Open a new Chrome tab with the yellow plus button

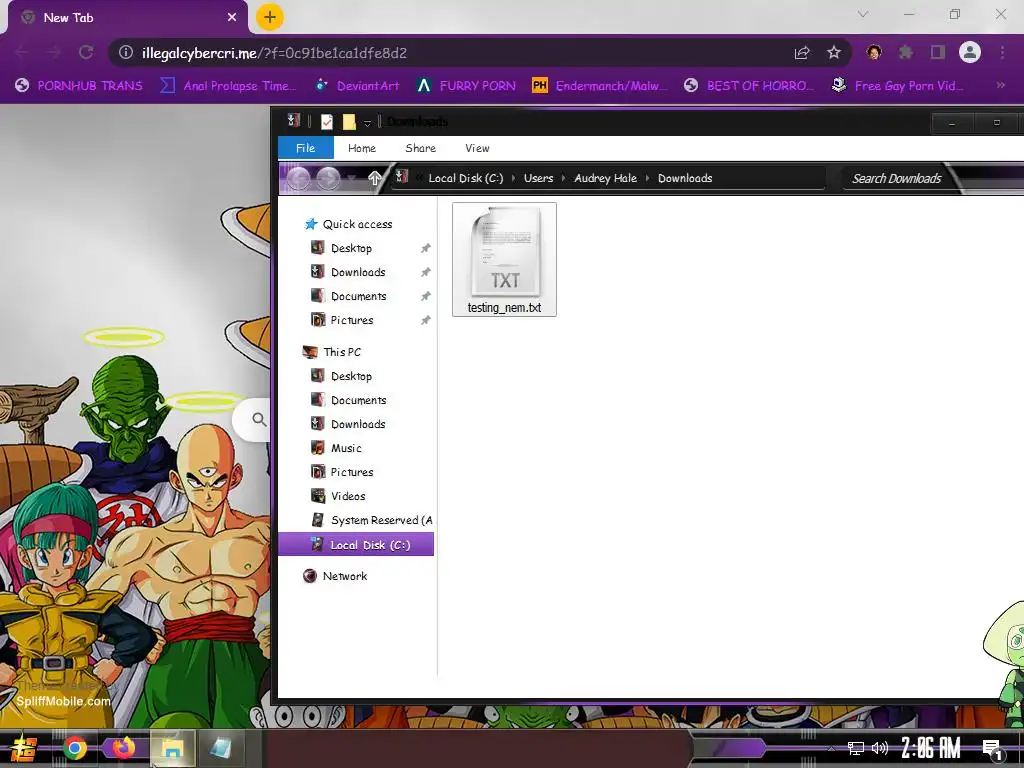(x=270, y=17)
